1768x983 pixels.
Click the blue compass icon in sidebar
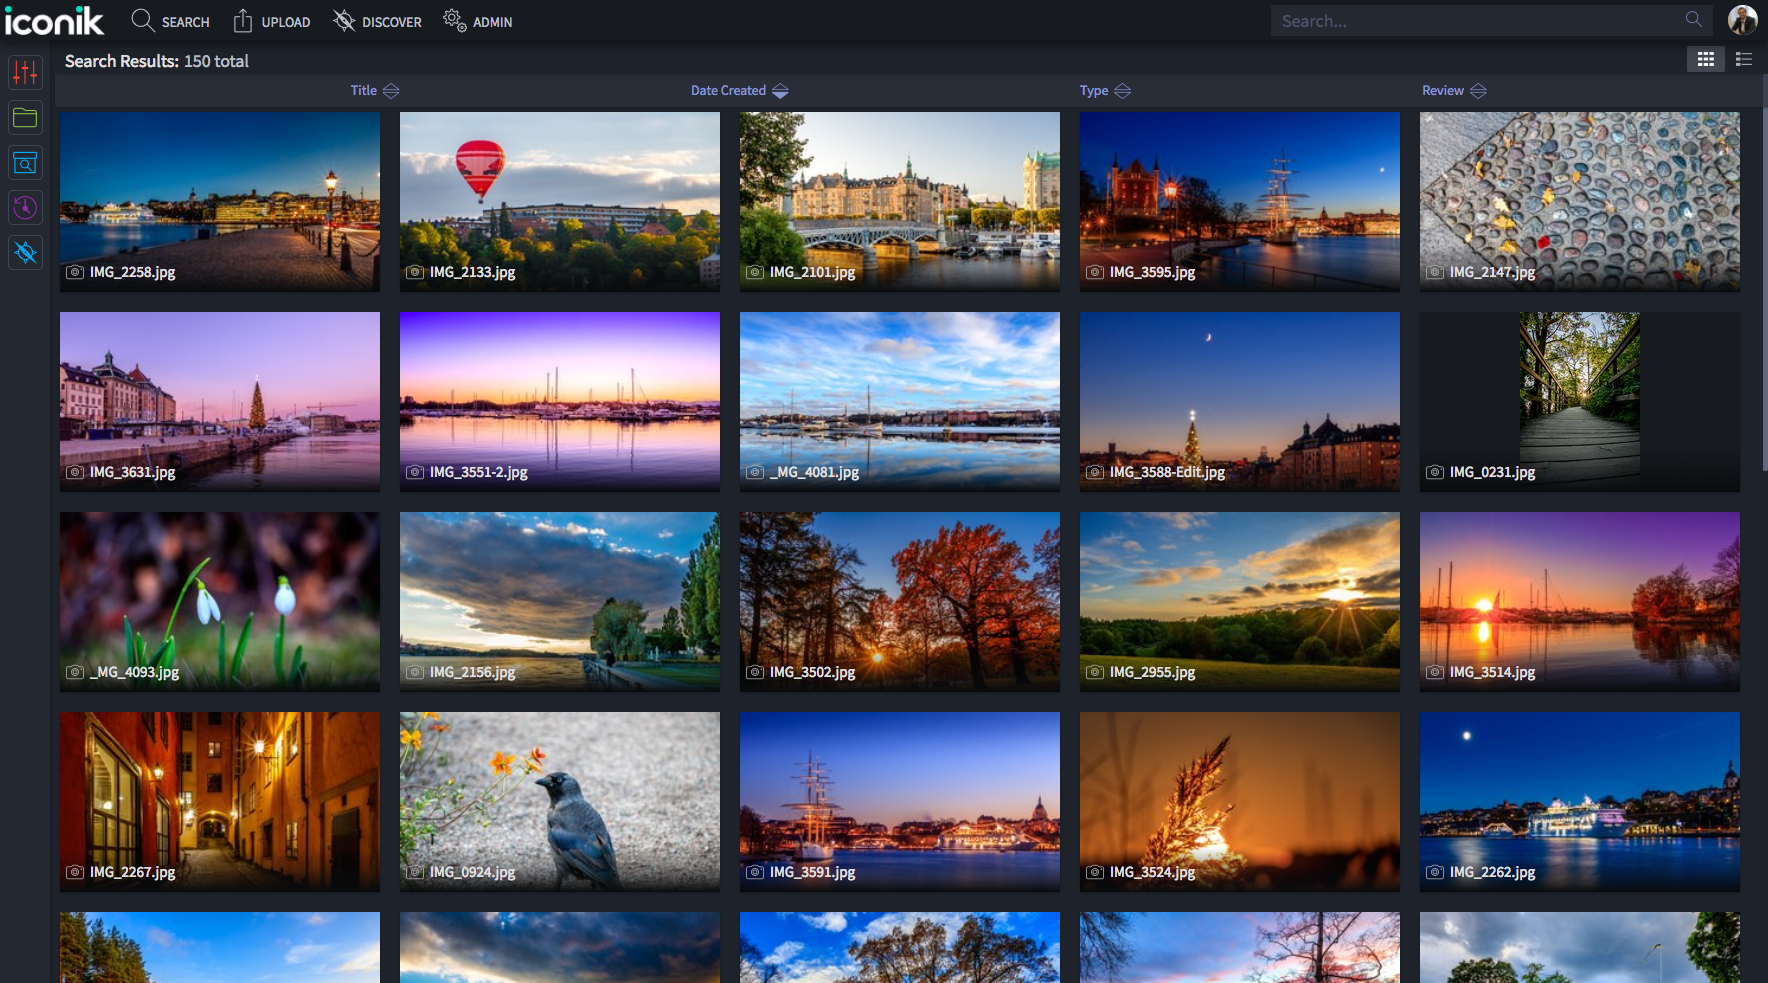tap(25, 253)
